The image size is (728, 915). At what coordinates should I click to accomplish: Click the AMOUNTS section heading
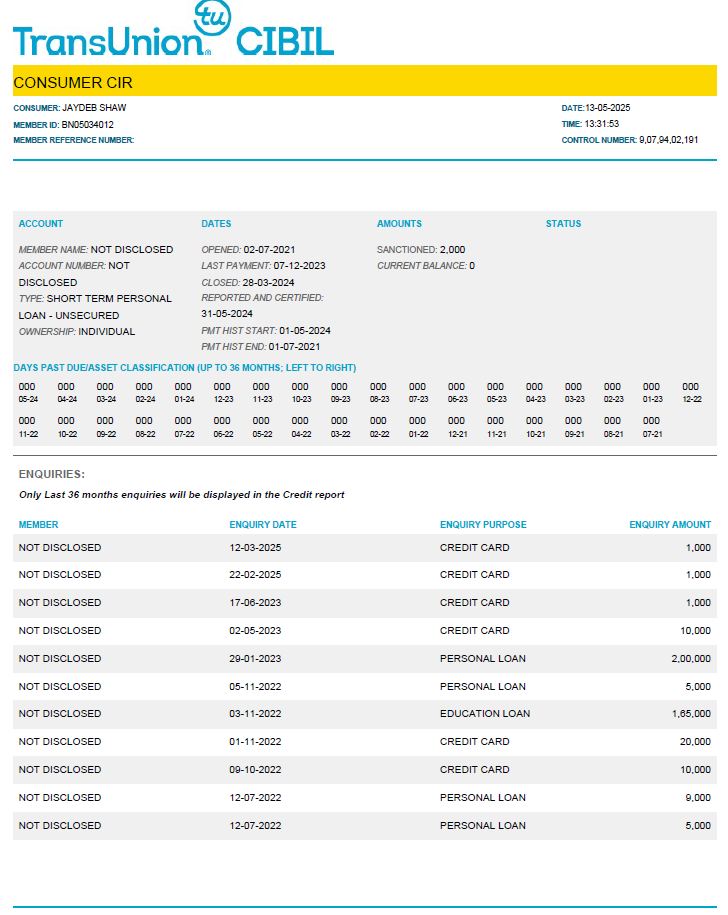coord(399,224)
